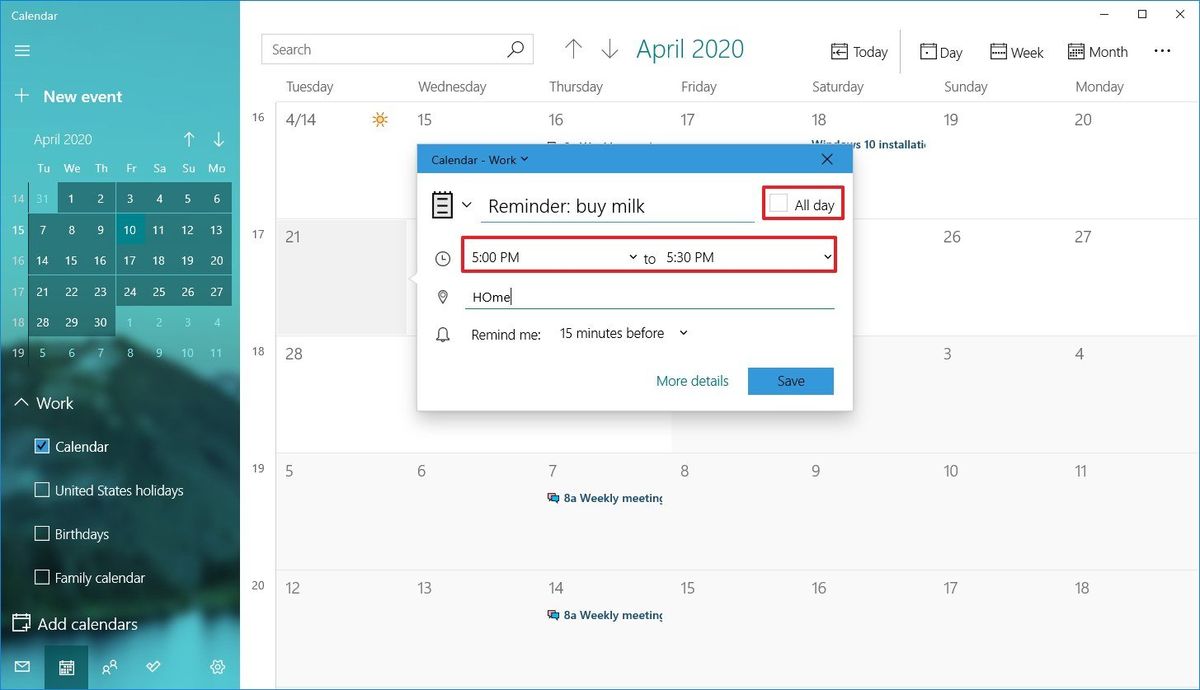Open the Calendar - Work selector

tap(479, 158)
